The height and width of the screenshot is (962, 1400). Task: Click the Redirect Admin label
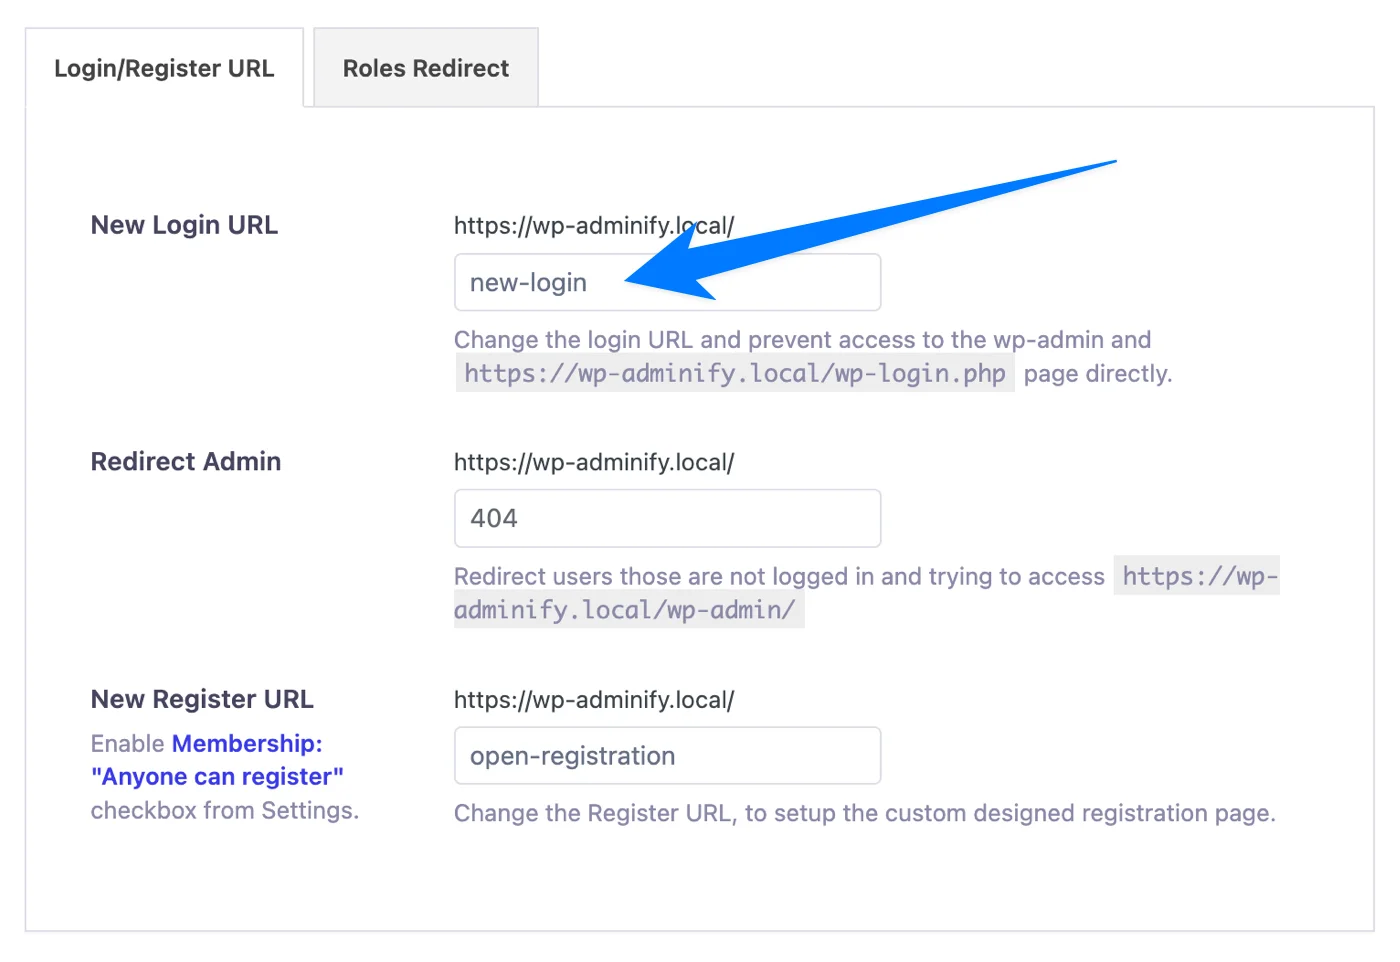coord(185,461)
